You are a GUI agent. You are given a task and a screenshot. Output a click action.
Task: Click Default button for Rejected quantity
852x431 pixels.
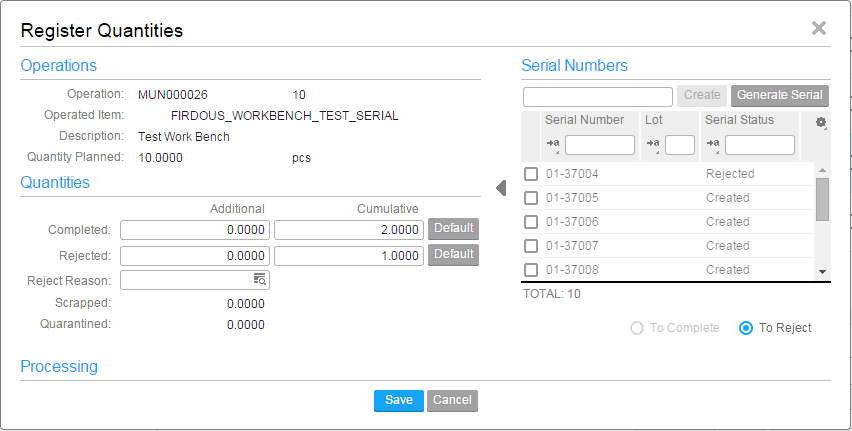[453, 254]
